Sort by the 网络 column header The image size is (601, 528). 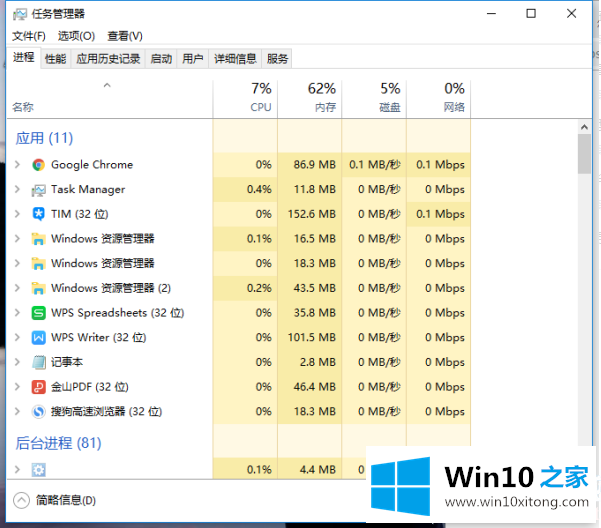[438, 98]
